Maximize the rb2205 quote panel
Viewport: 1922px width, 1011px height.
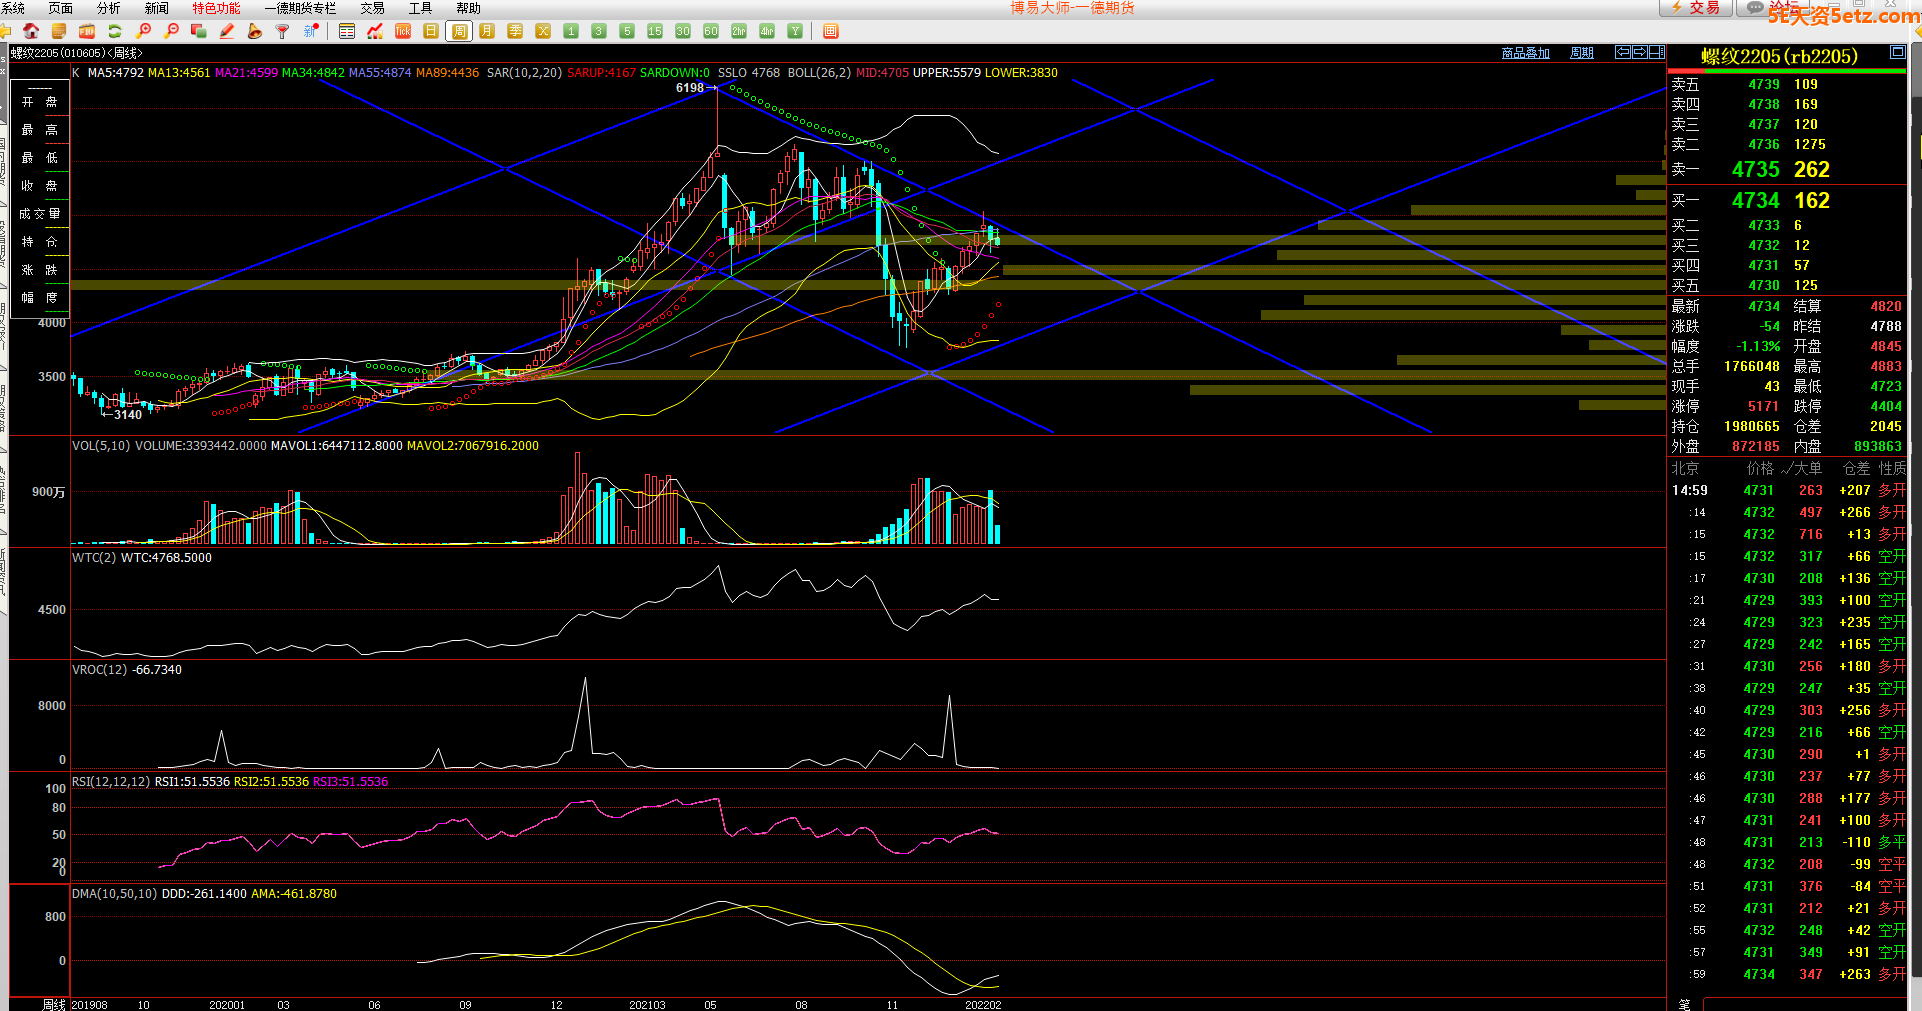click(x=1897, y=52)
